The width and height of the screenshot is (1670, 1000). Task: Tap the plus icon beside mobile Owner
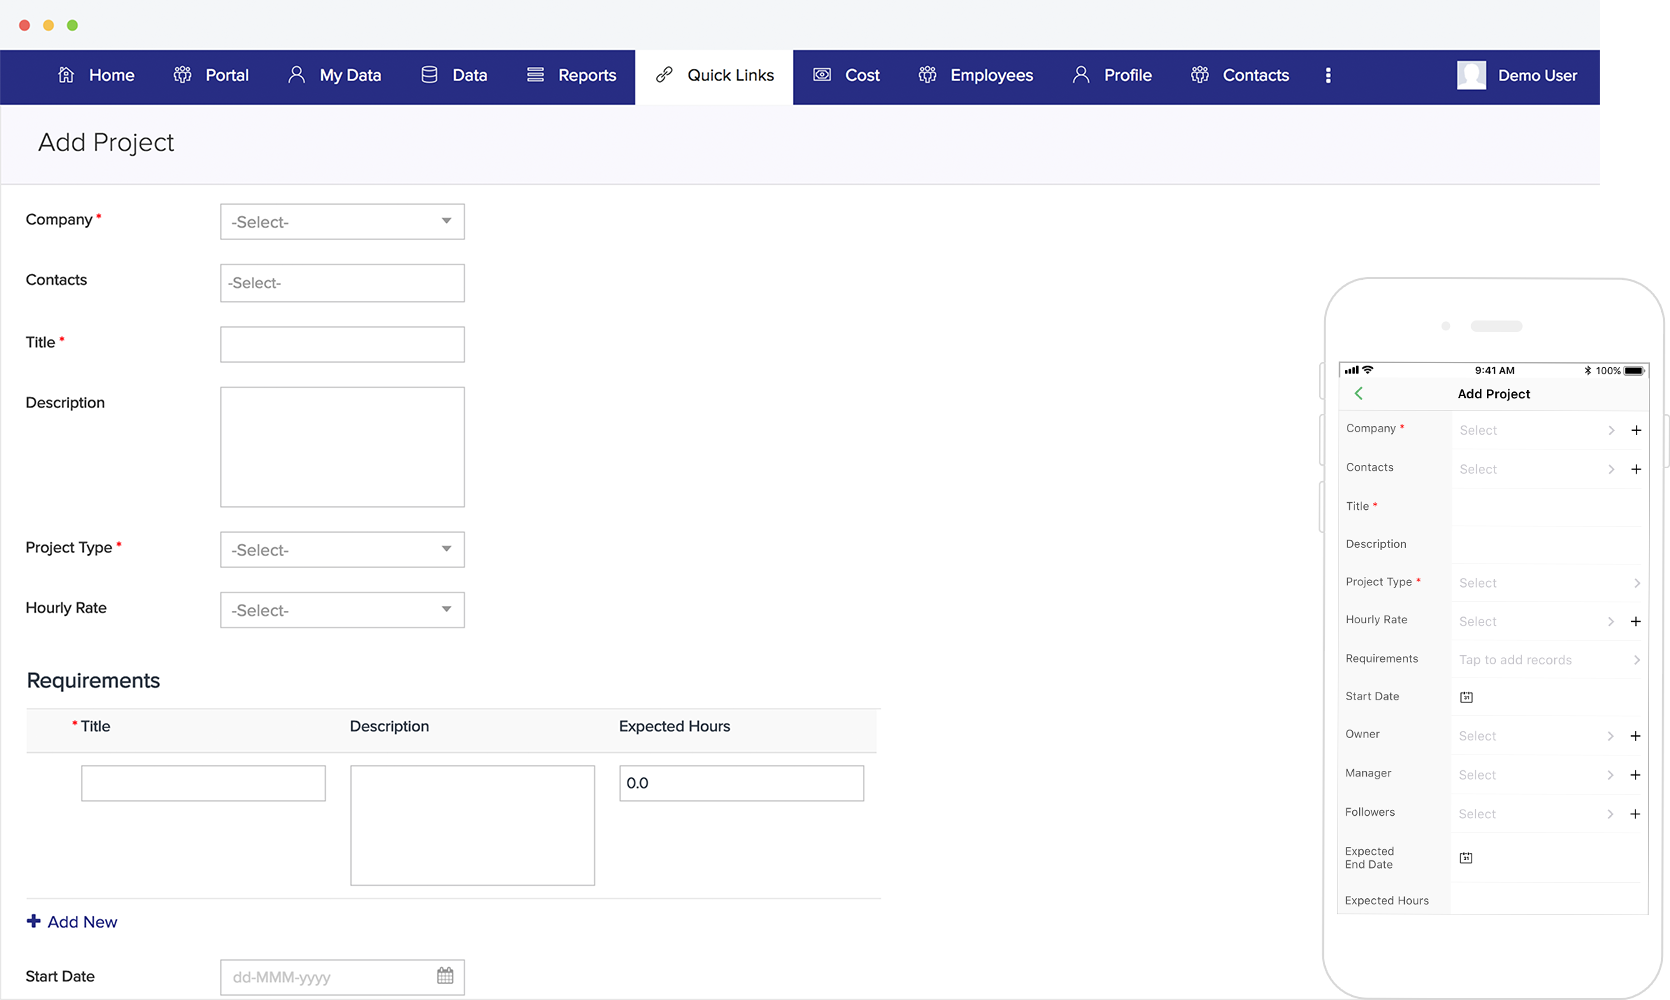(x=1635, y=736)
